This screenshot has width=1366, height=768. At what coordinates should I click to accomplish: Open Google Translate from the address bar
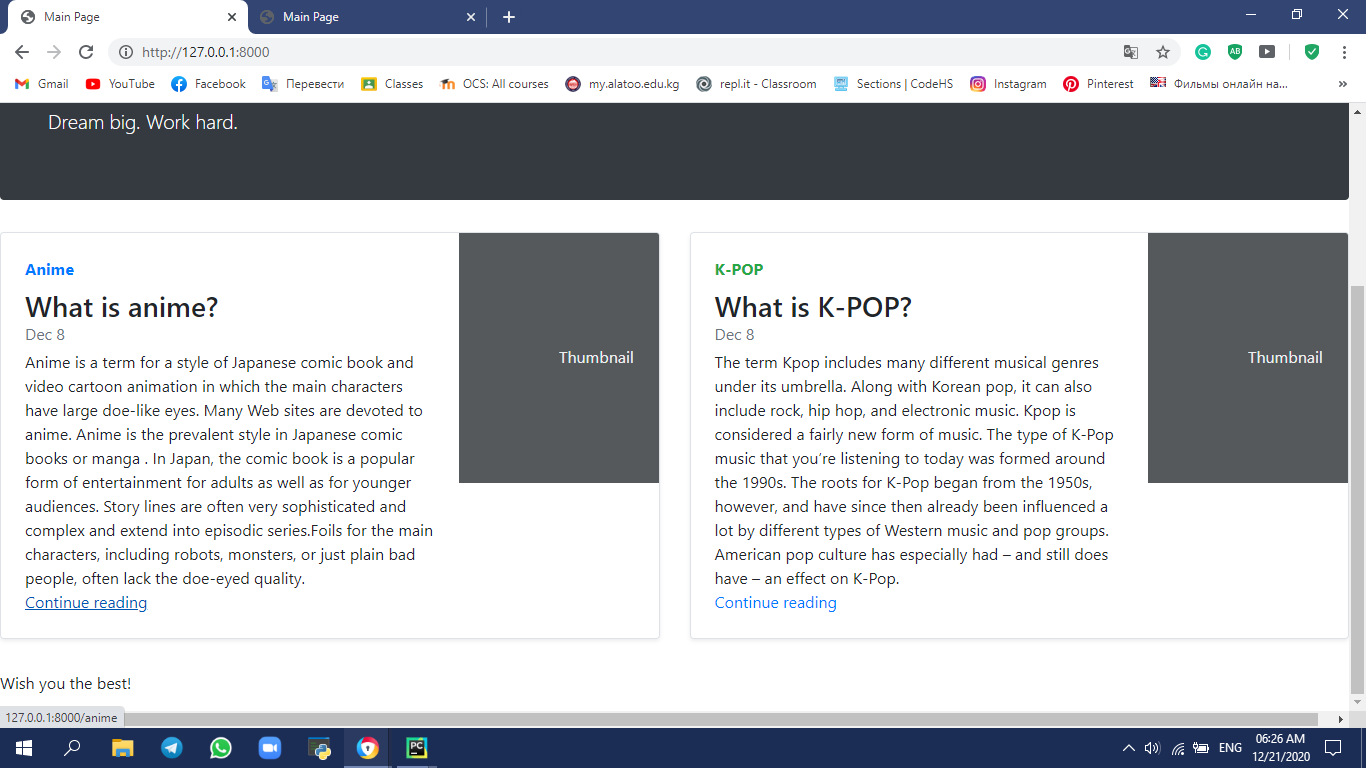[1131, 50]
